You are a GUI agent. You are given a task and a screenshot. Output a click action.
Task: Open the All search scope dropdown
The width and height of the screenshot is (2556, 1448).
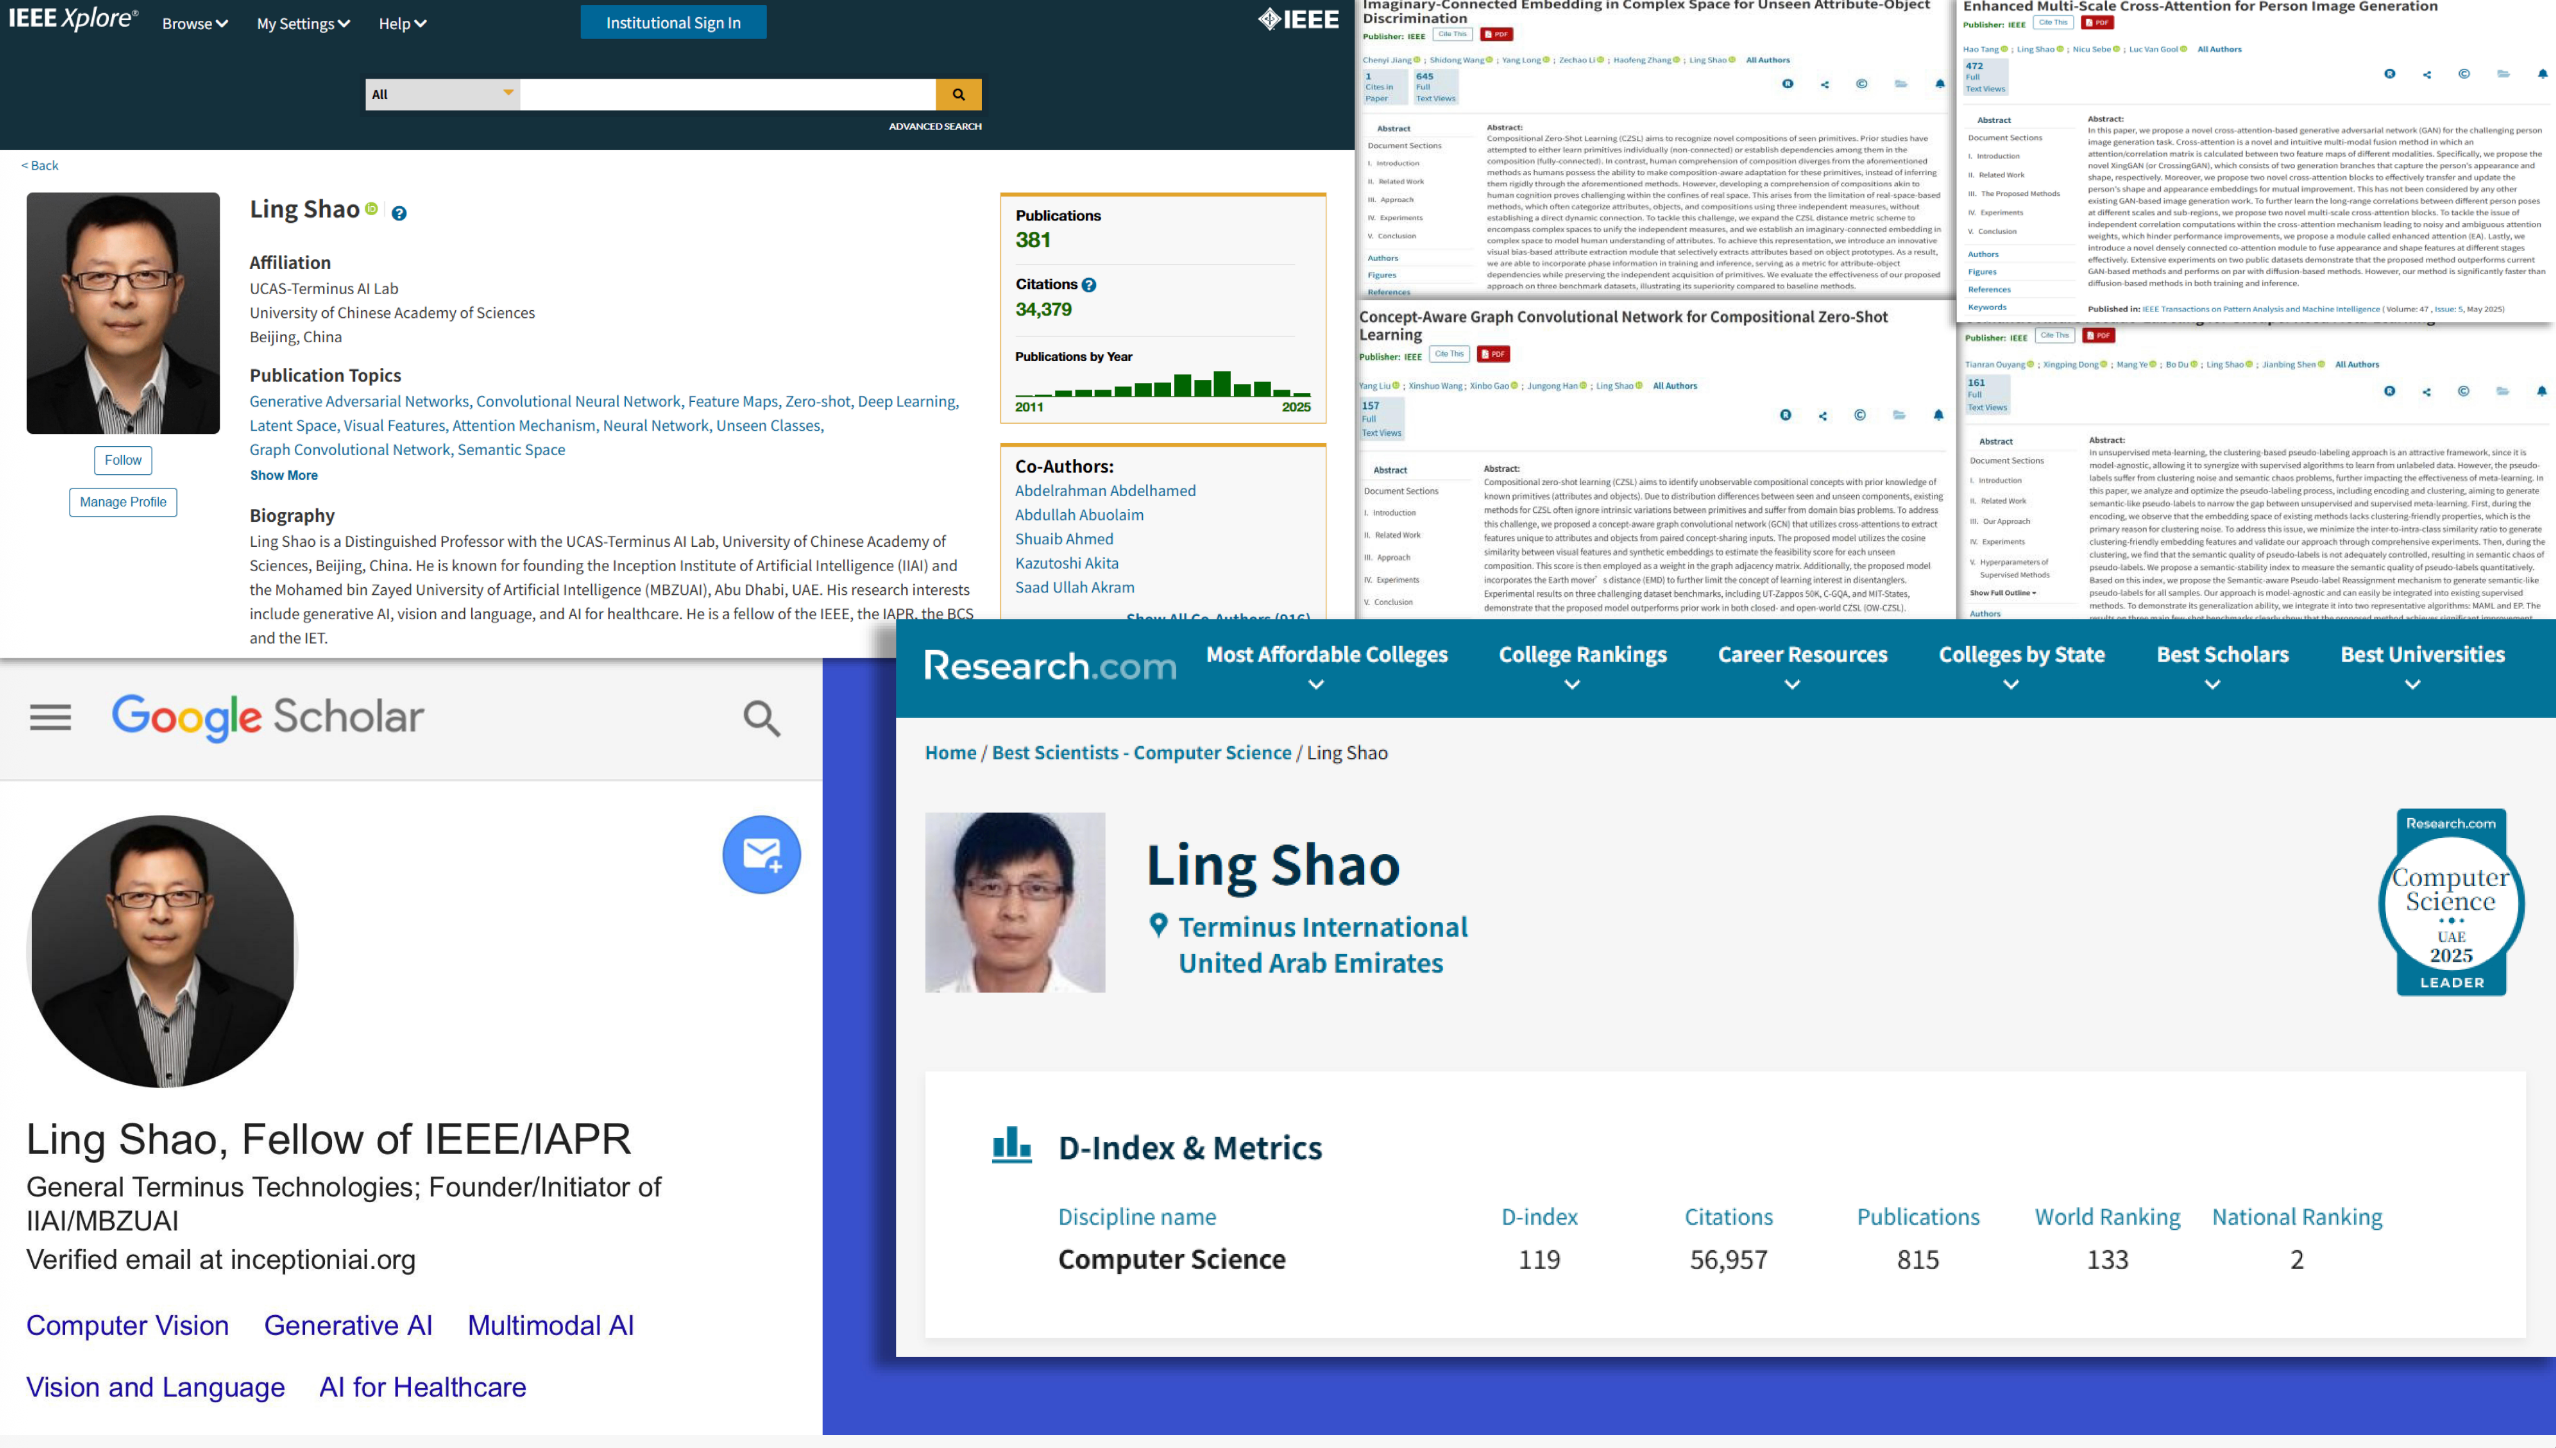440,94
